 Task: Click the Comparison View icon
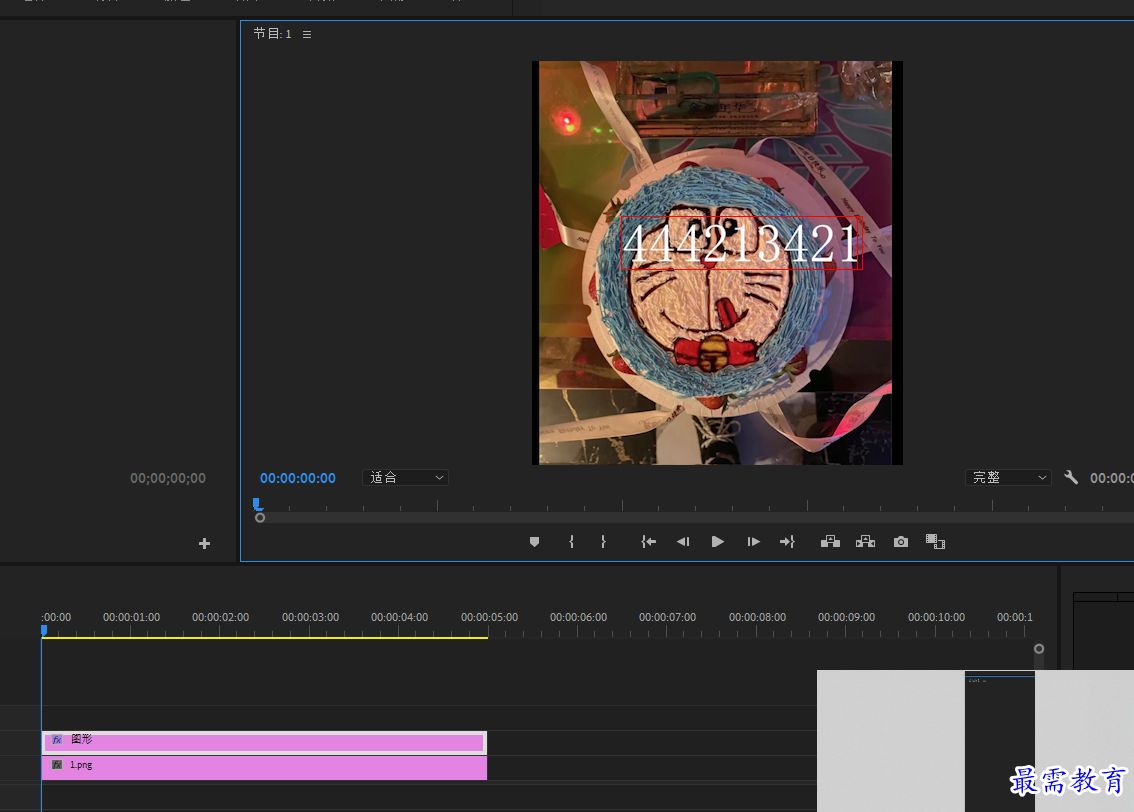[935, 542]
